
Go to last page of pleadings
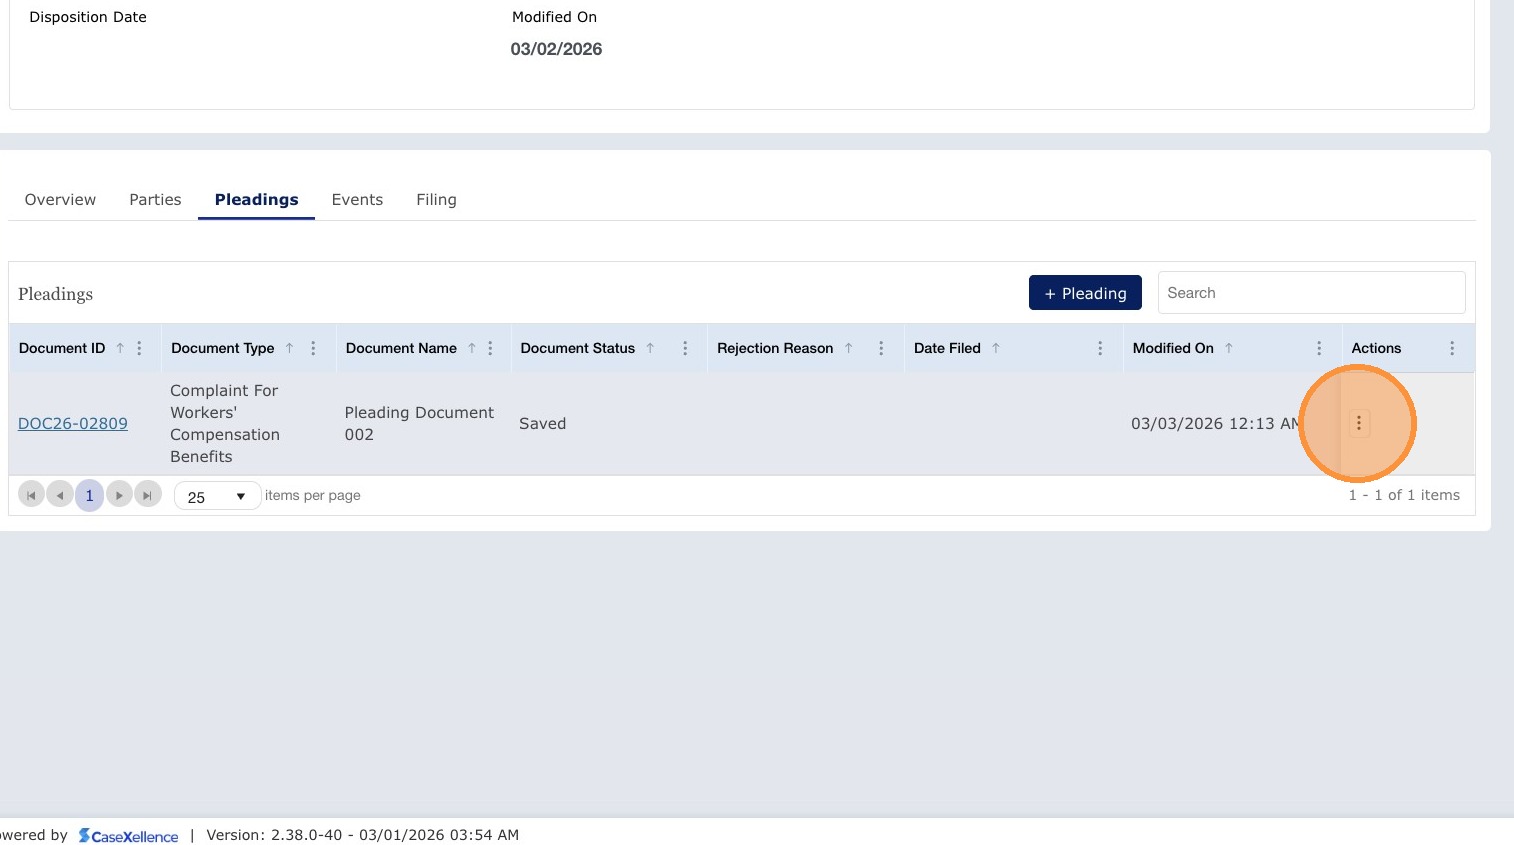click(x=148, y=495)
